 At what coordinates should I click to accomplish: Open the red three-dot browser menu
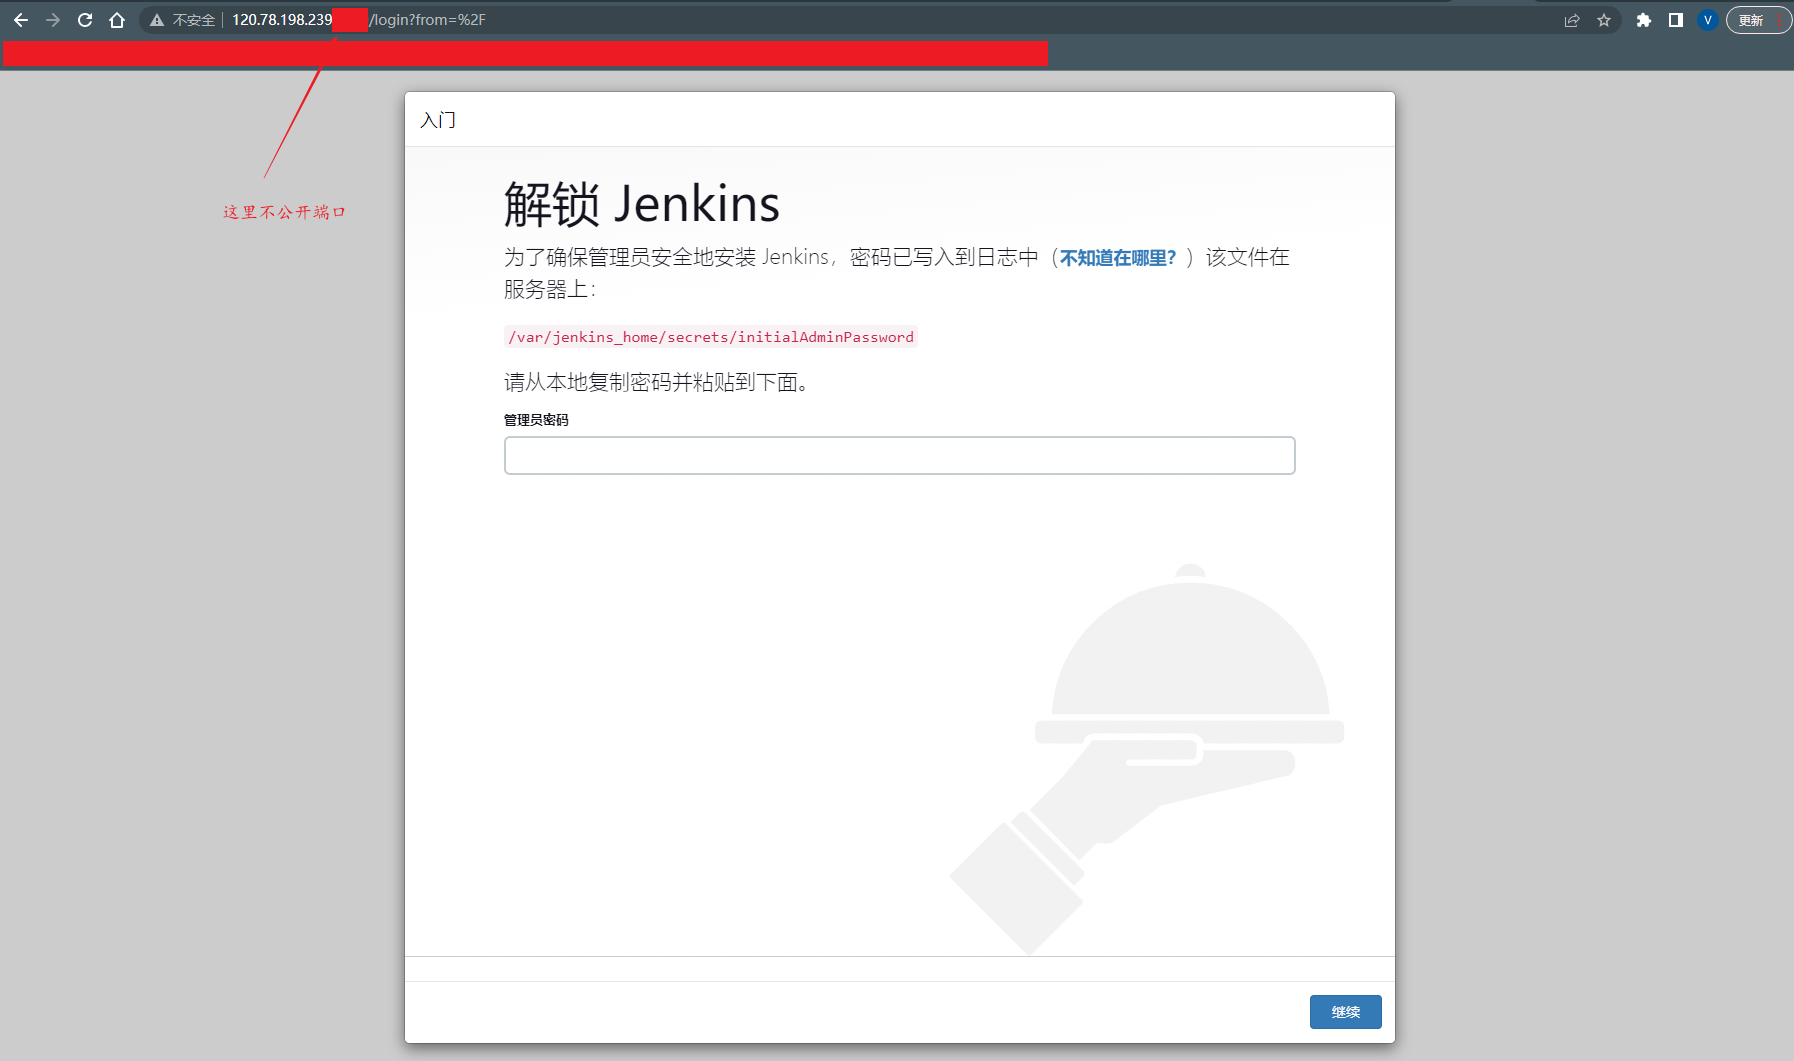[x=1781, y=20]
